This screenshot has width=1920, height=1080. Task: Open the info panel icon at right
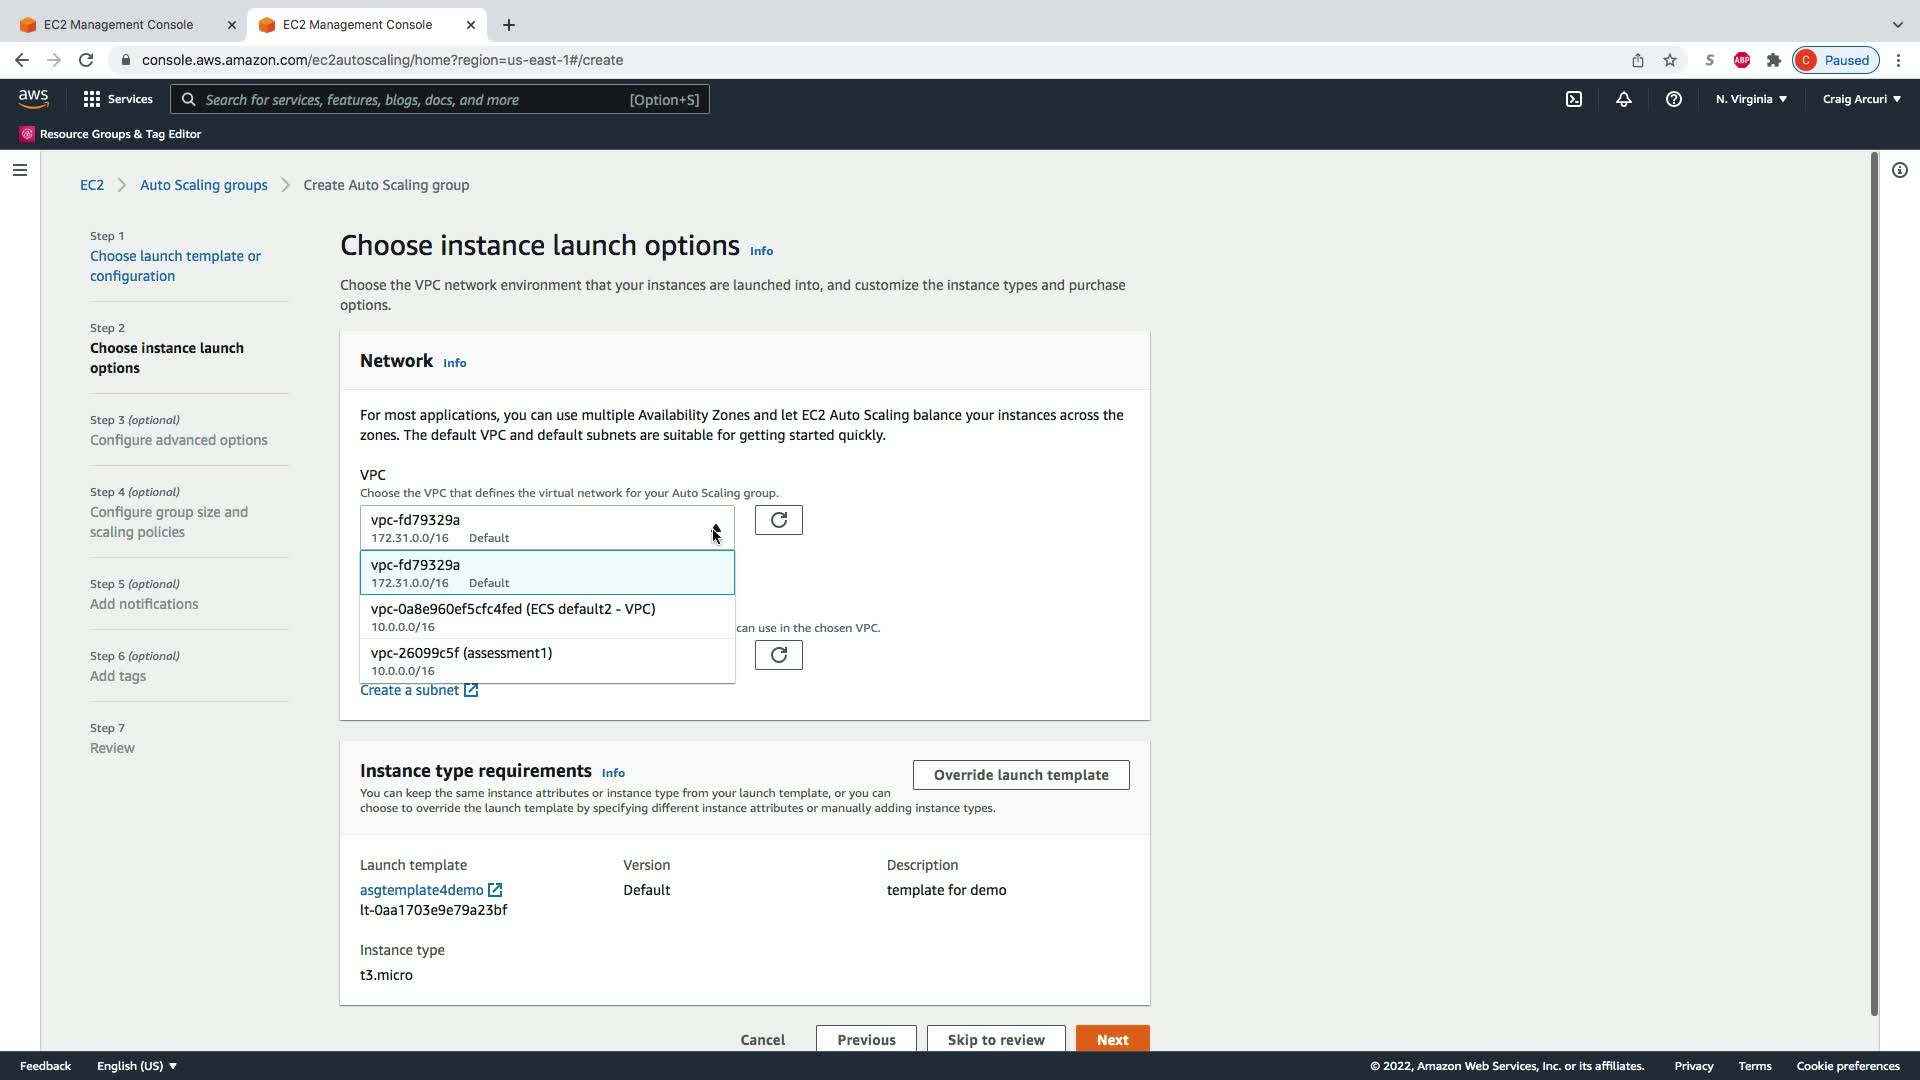[1899, 170]
